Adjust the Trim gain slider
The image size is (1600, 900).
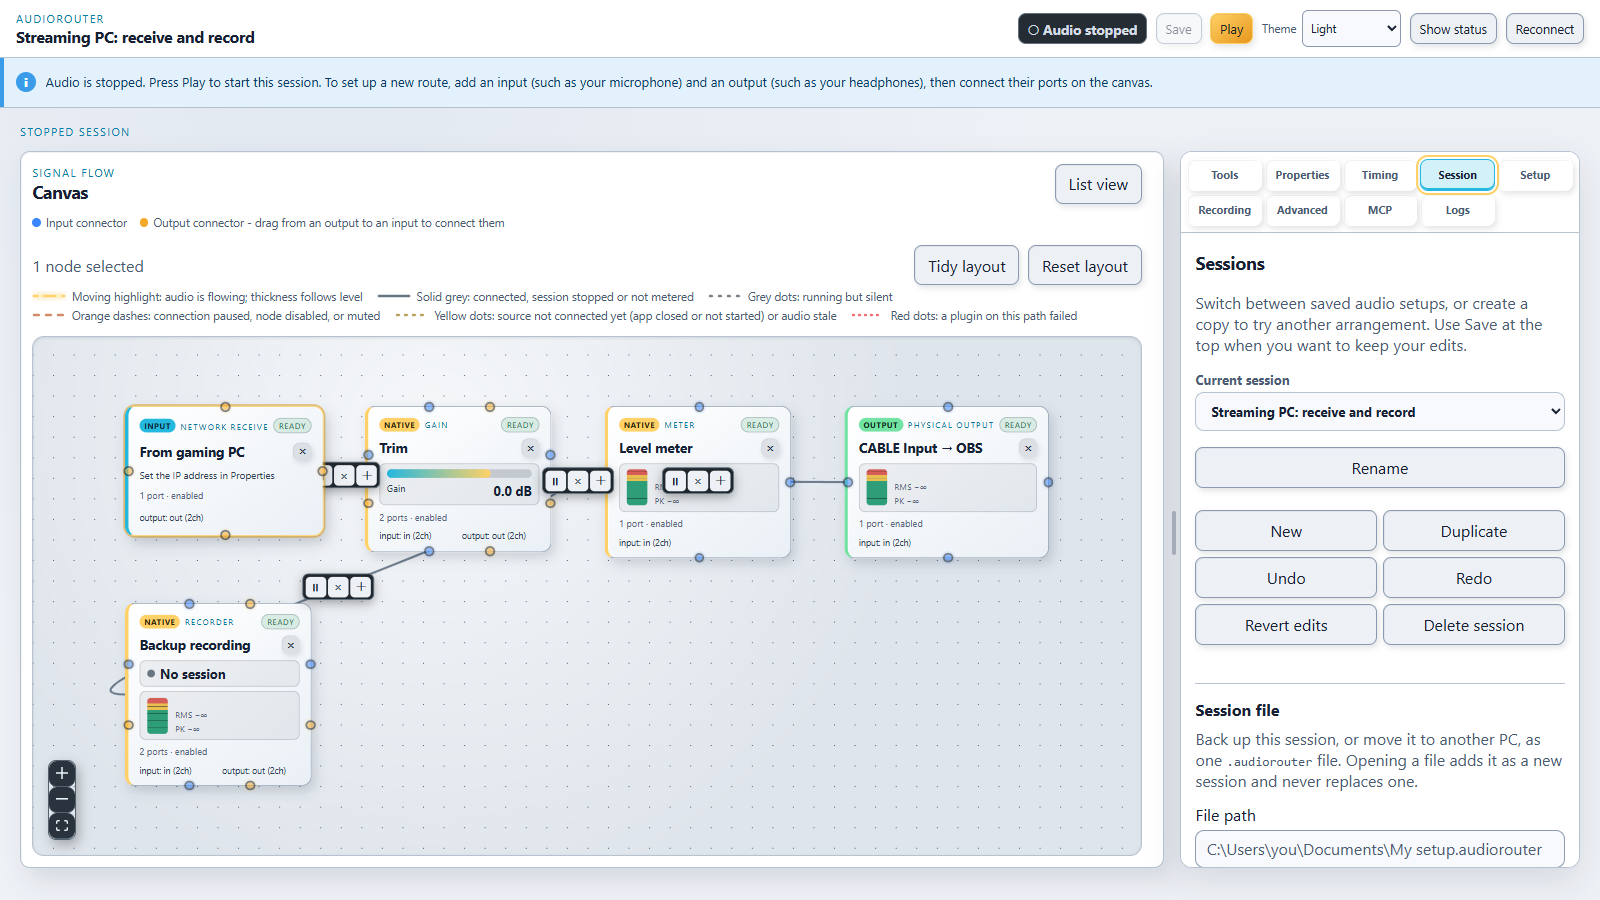coord(459,473)
